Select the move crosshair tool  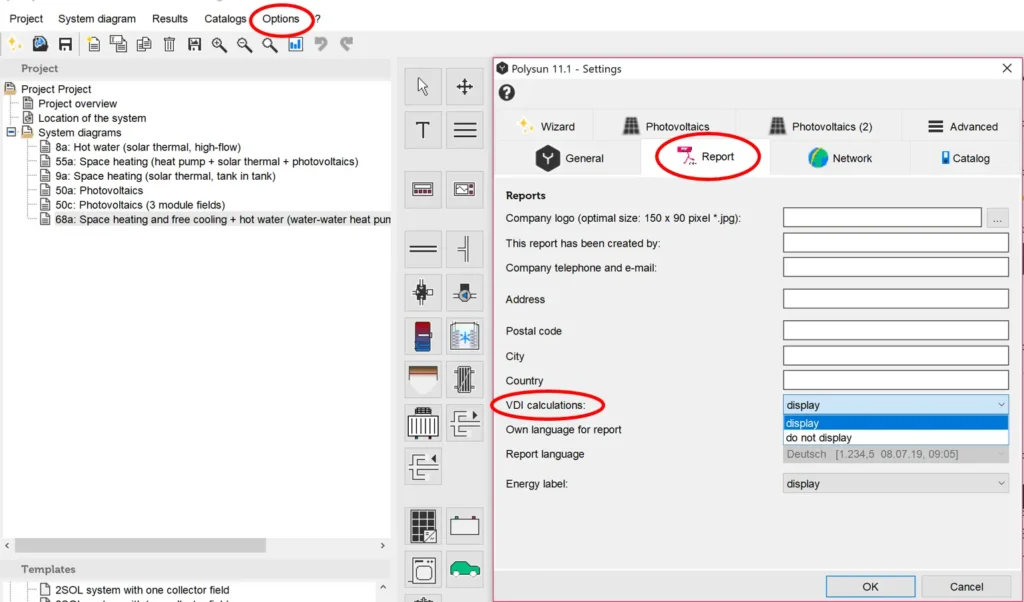pos(464,87)
